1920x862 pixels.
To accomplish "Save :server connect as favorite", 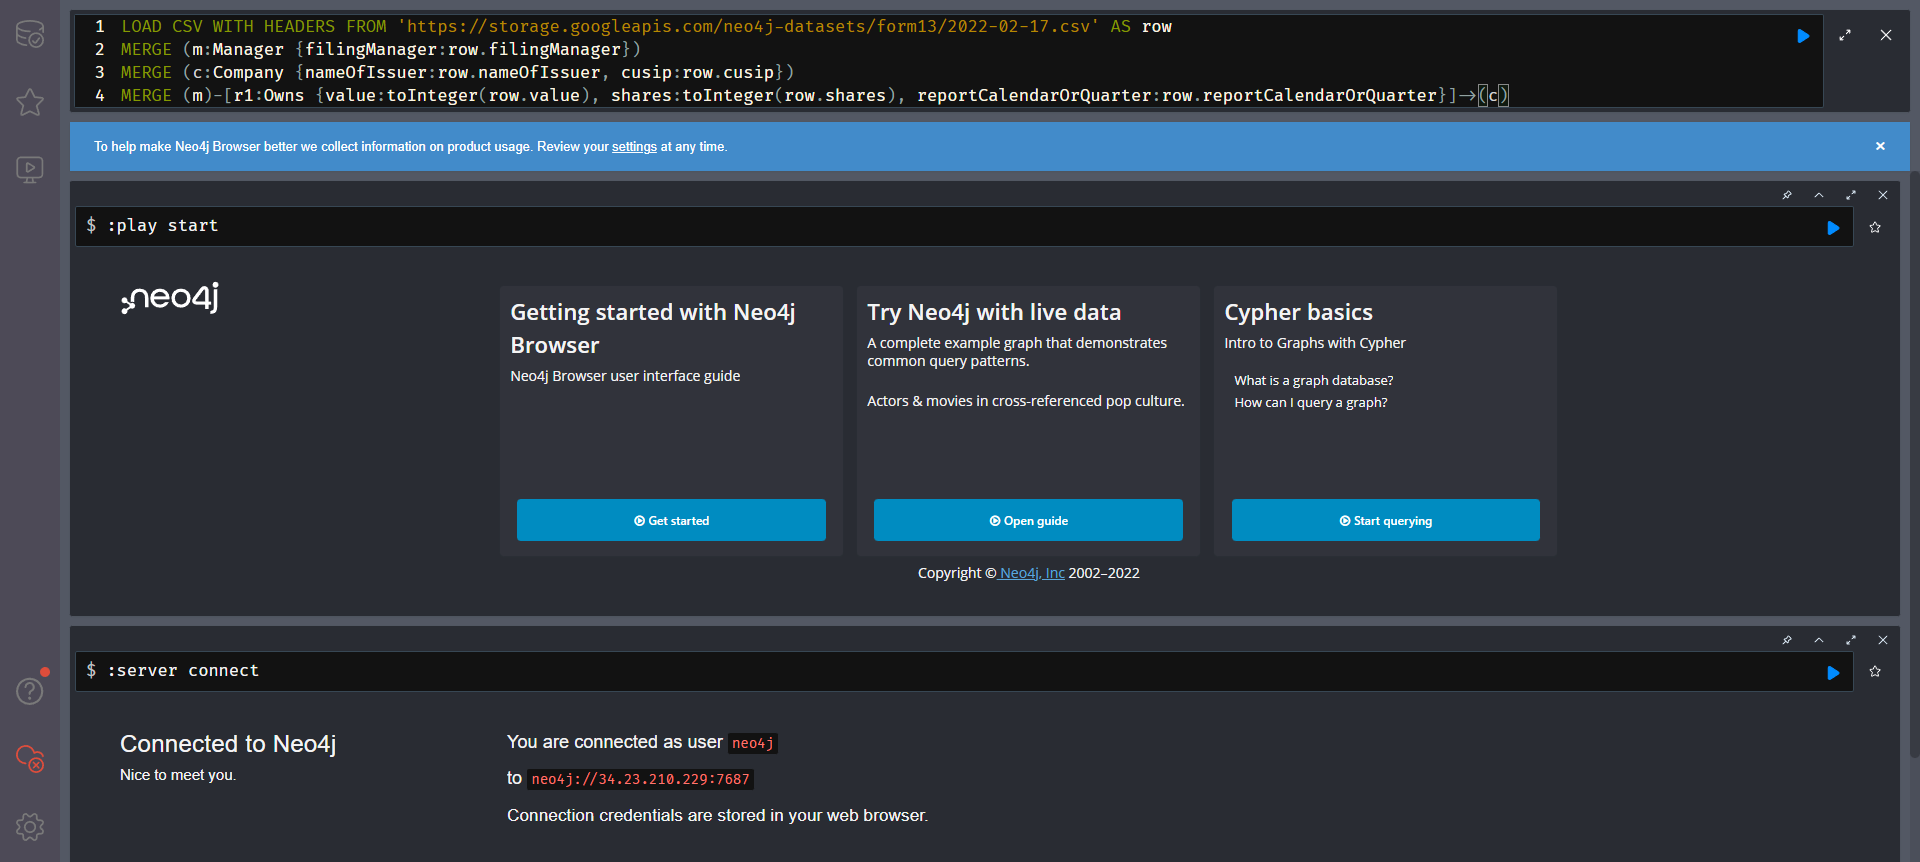I will coord(1875,672).
